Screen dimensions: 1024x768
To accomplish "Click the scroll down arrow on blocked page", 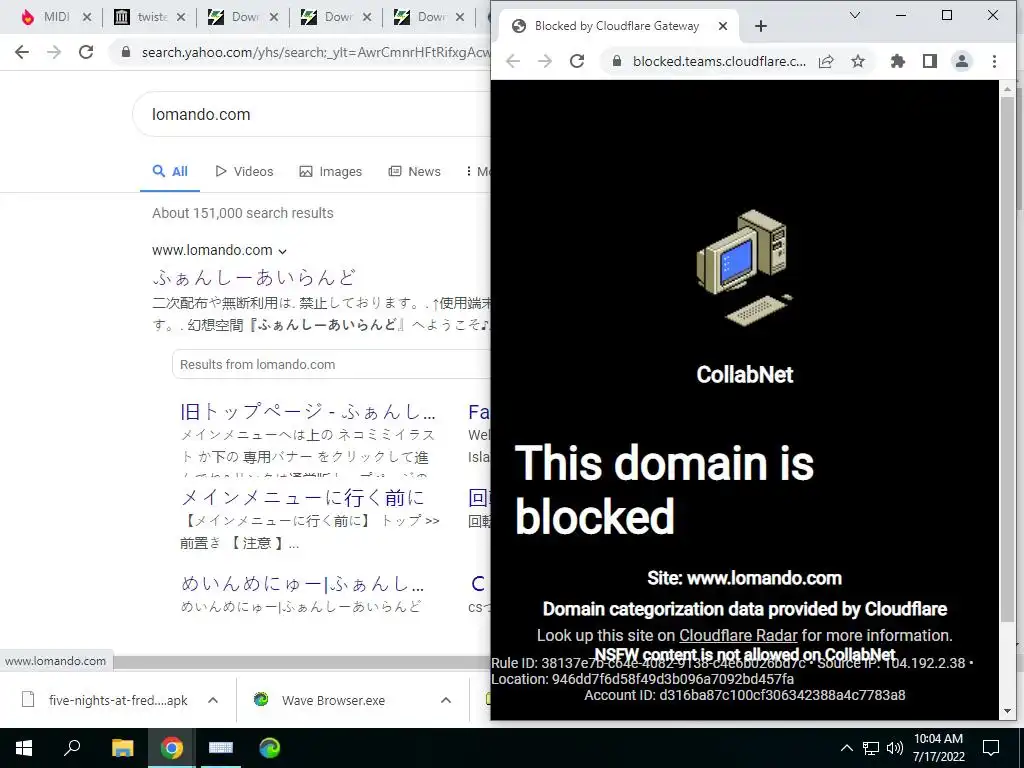I will (1007, 711).
